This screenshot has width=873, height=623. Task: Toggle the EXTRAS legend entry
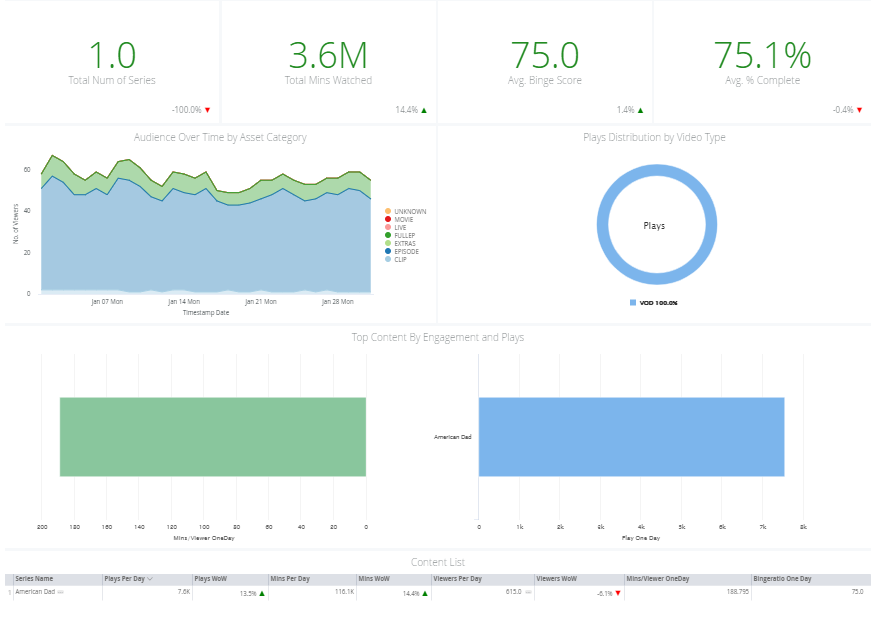click(x=400, y=243)
